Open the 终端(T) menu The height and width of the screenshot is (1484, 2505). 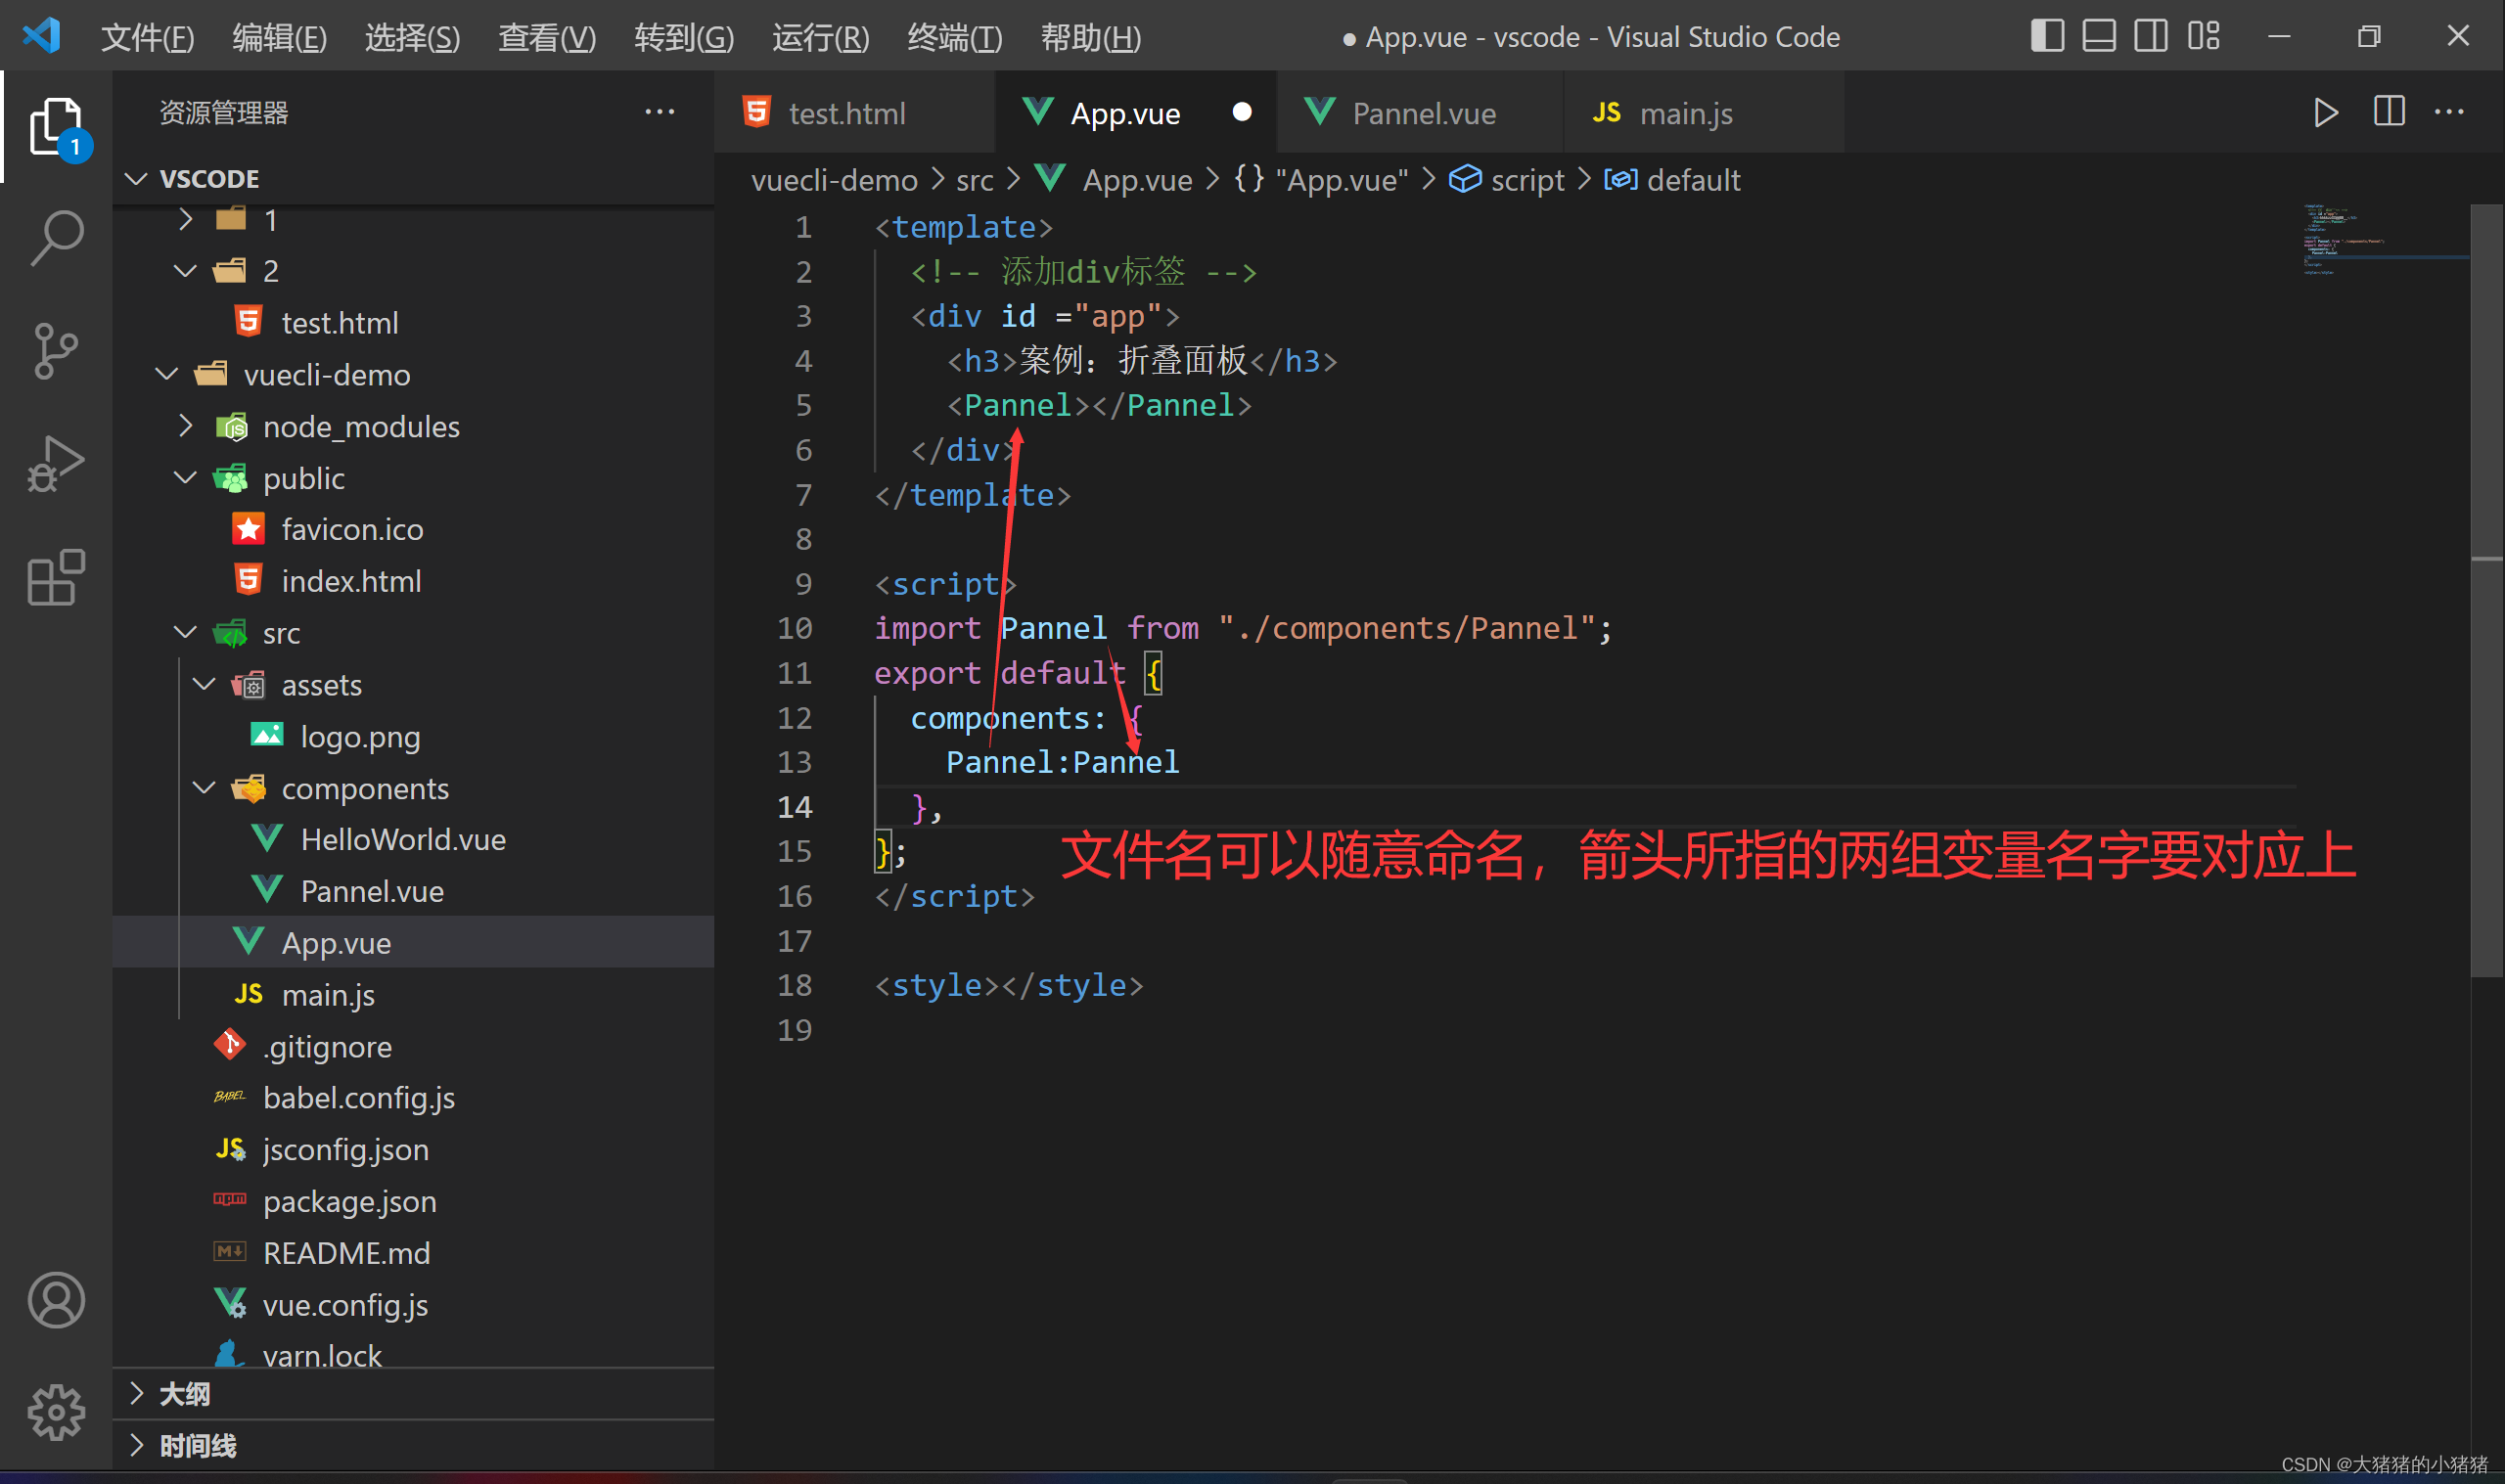coord(954,37)
